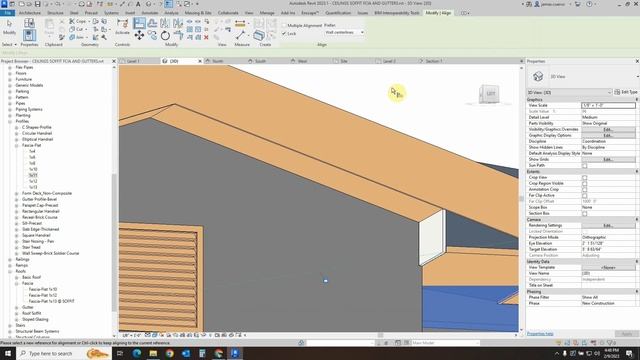Click Edit for Rendering Settings
Viewport: 640px width, 360px height.
[x=608, y=225]
